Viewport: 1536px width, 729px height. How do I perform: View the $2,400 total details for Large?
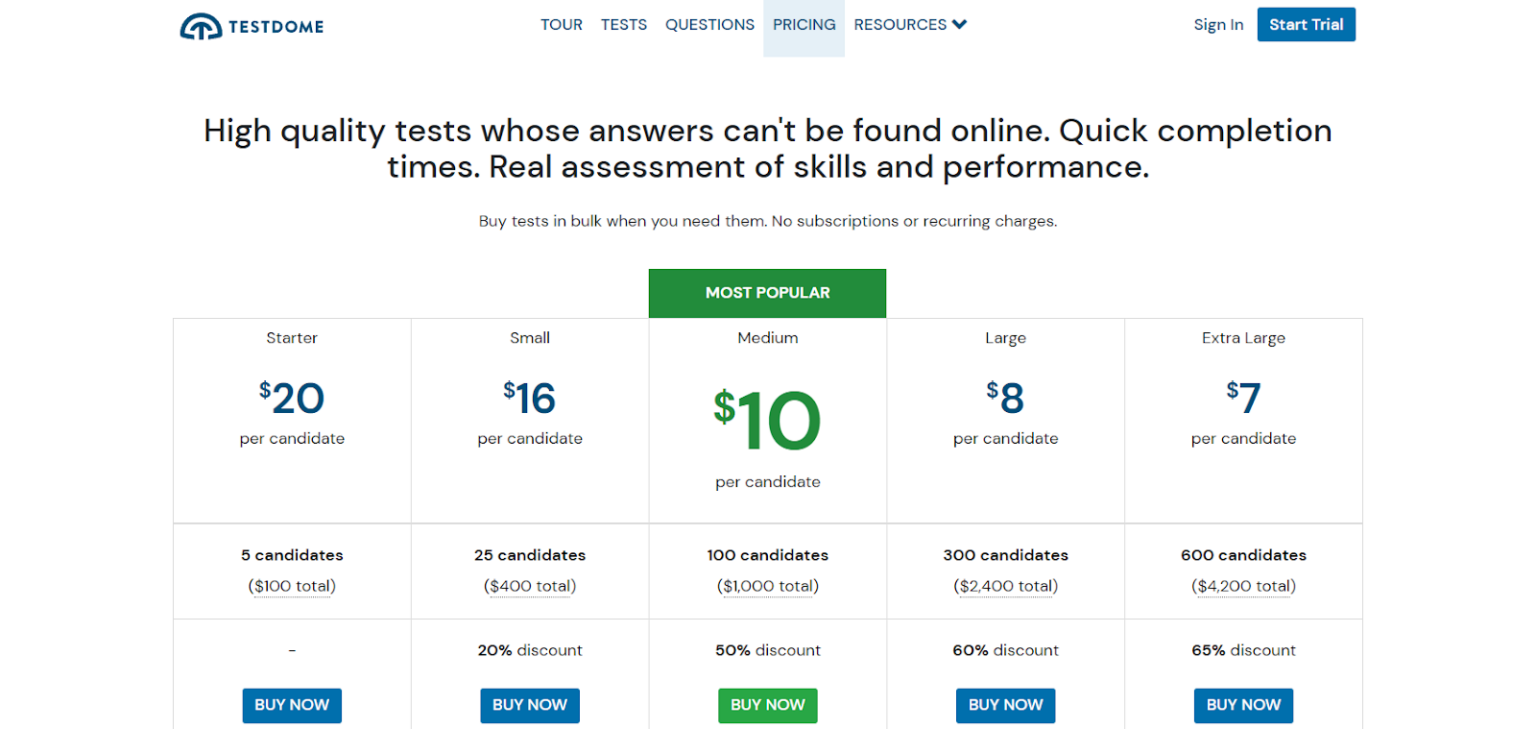click(1005, 586)
